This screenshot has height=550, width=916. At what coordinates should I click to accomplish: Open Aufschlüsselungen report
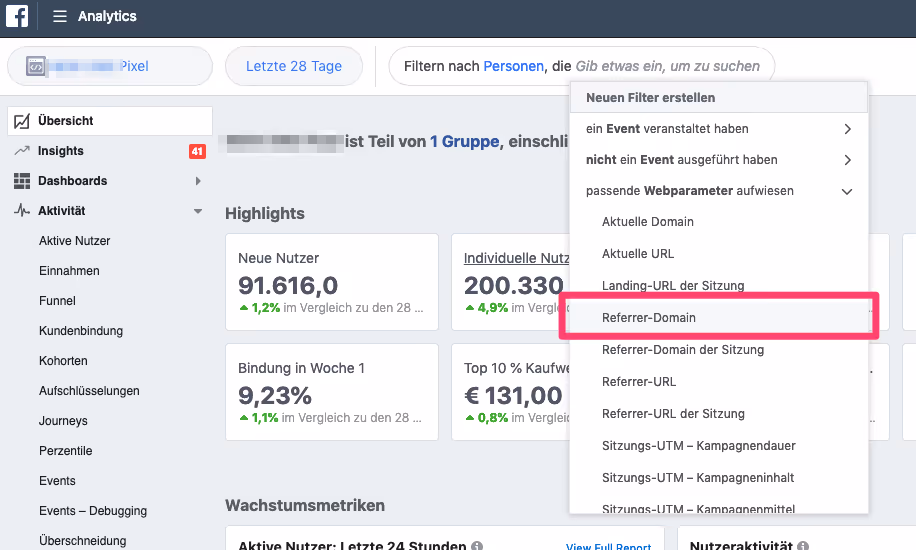89,391
